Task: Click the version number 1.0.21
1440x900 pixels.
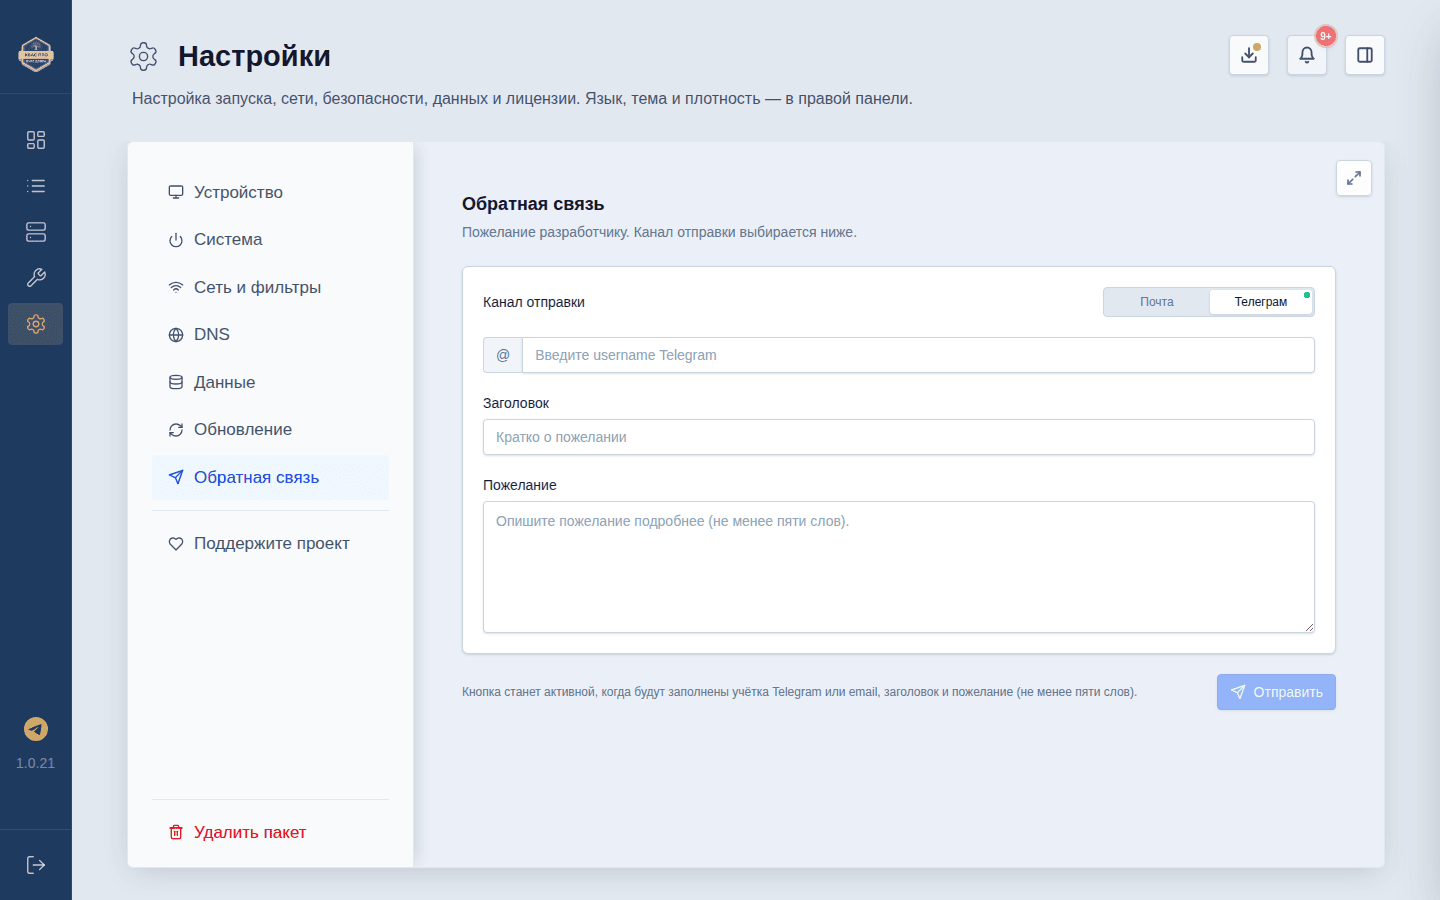Action: 36,763
